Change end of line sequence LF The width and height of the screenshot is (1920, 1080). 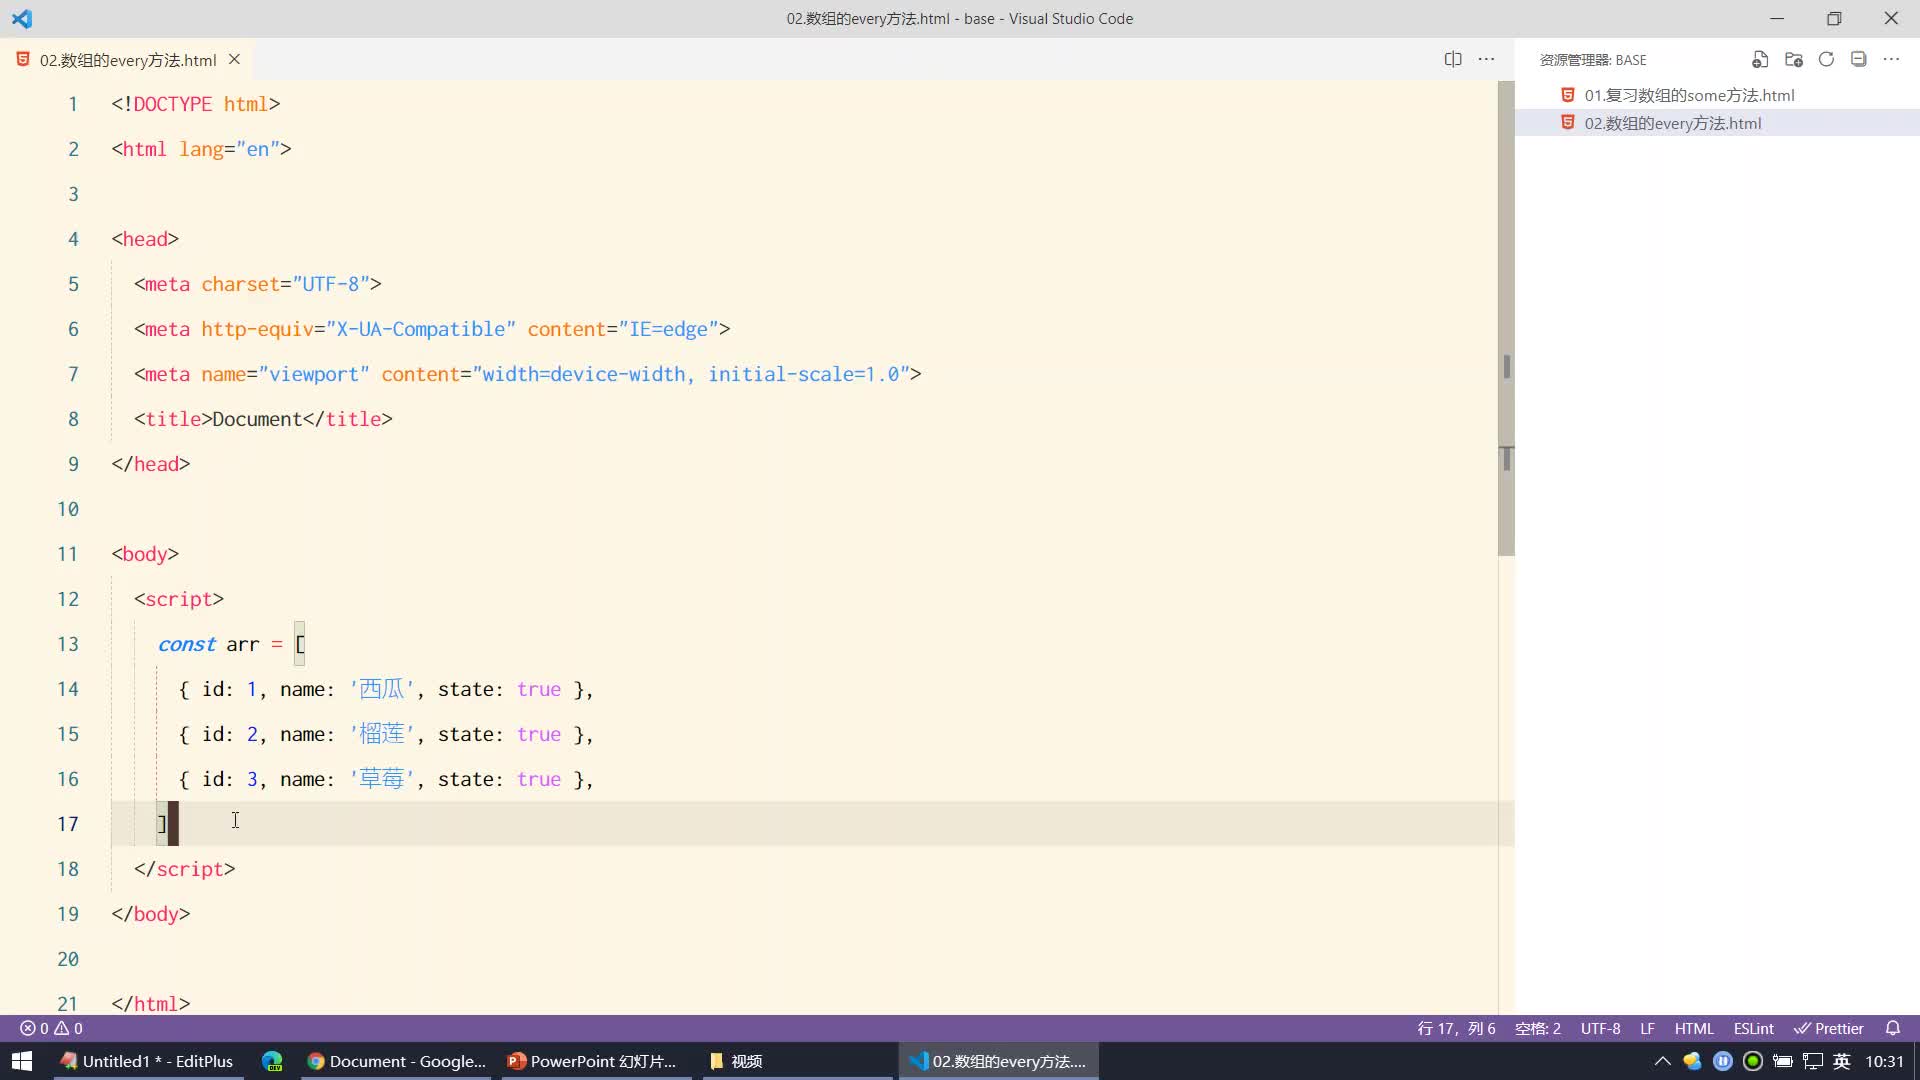tap(1647, 1028)
